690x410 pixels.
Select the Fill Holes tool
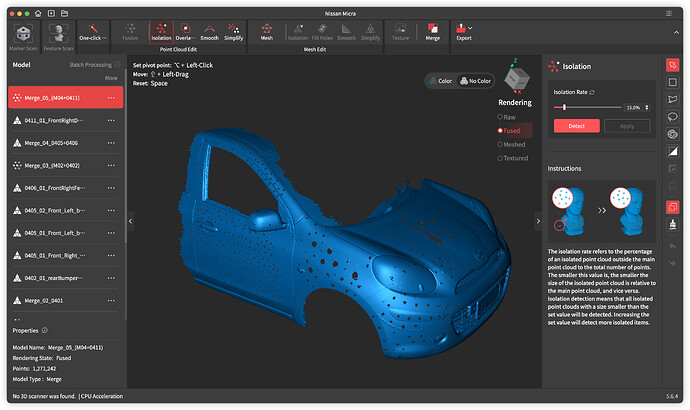(322, 33)
